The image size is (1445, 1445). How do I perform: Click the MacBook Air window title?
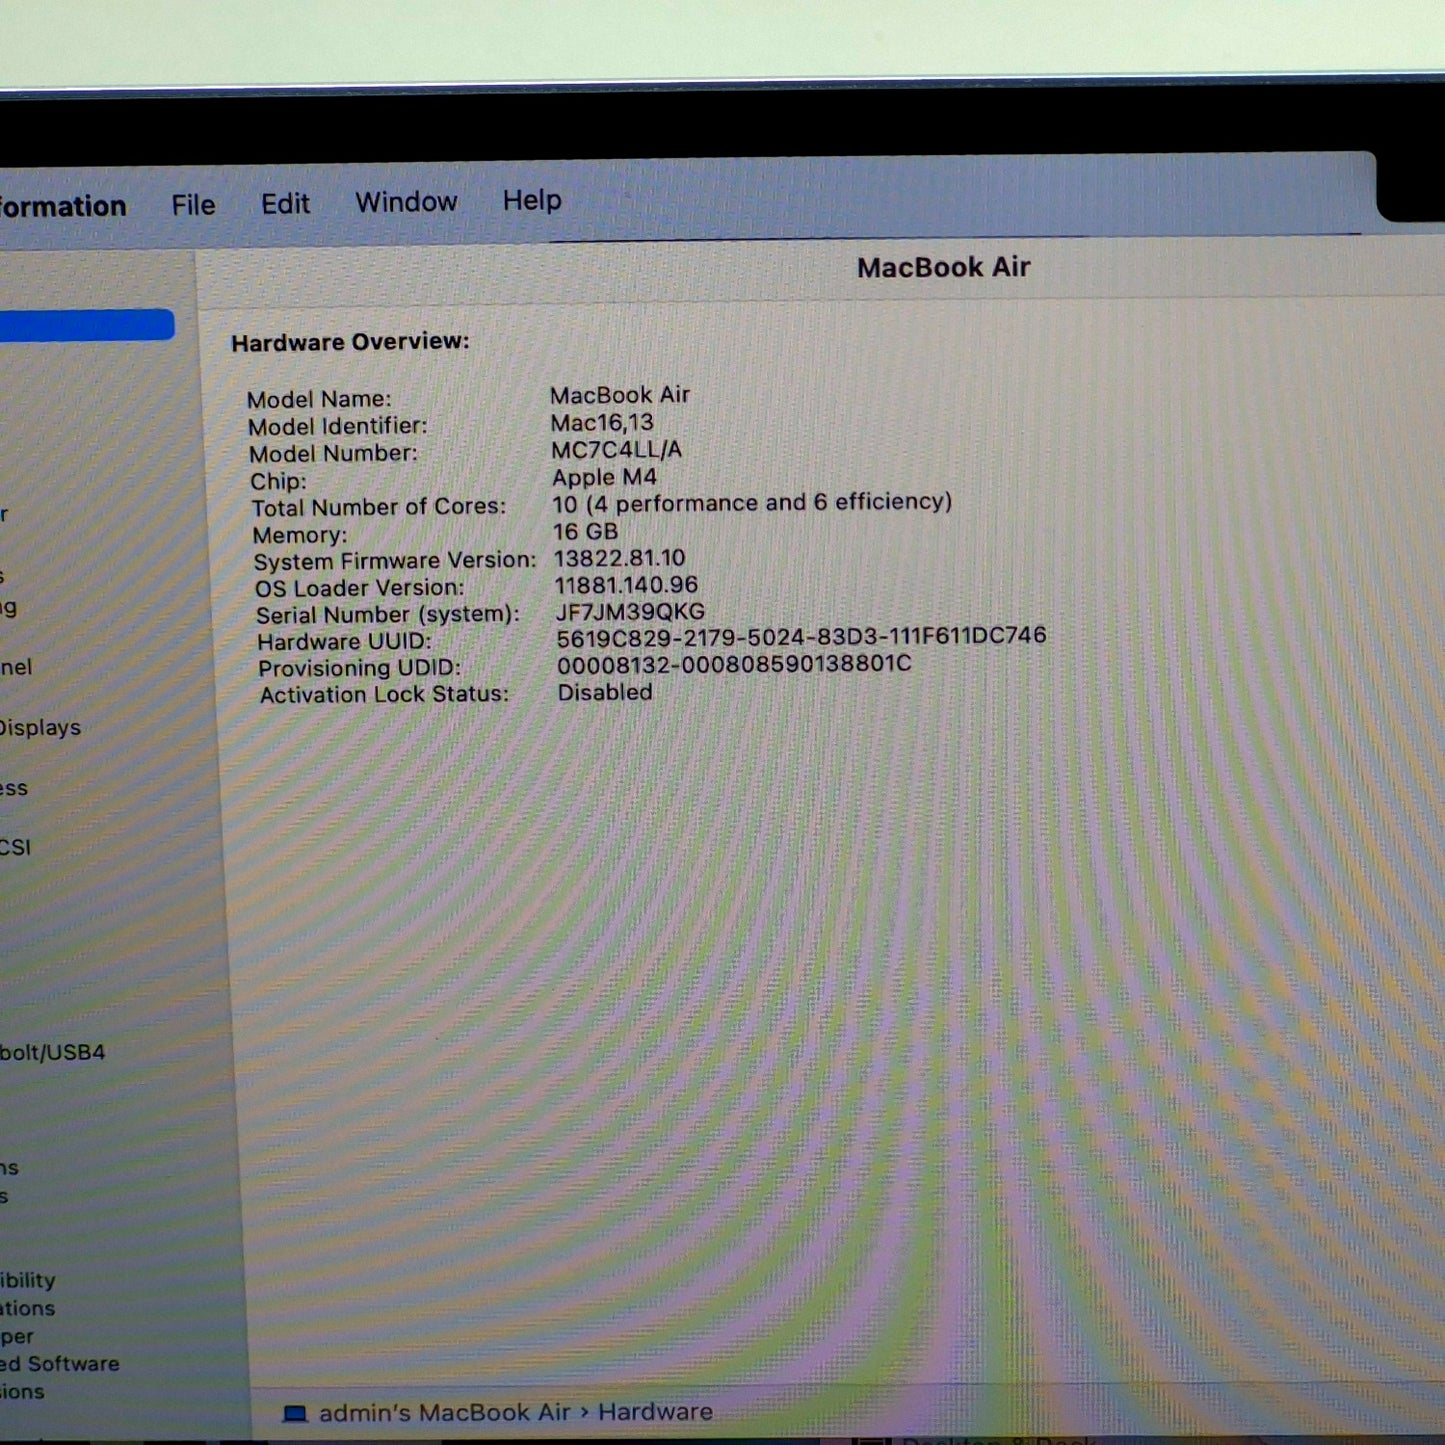[x=944, y=267]
